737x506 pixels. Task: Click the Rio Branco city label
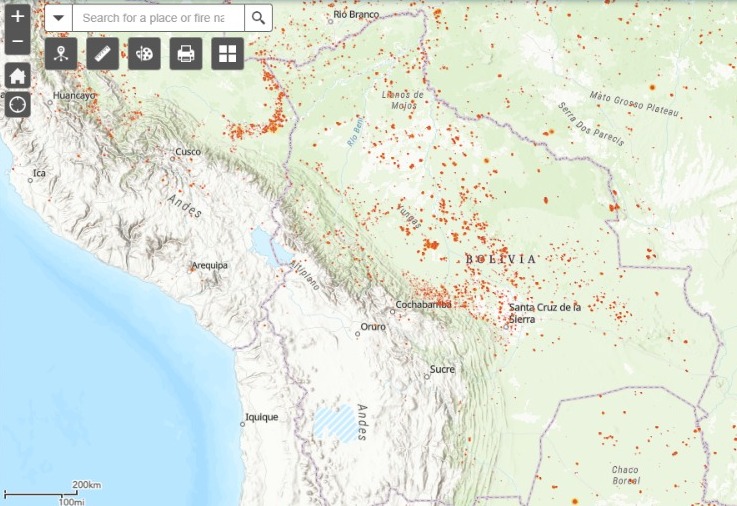(355, 15)
